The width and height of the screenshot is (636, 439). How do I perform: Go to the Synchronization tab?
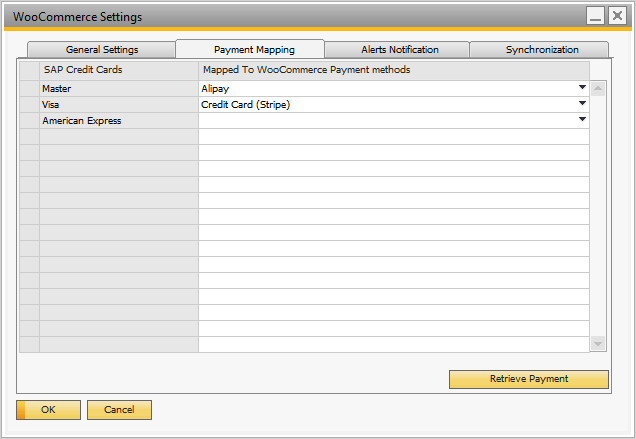541,49
